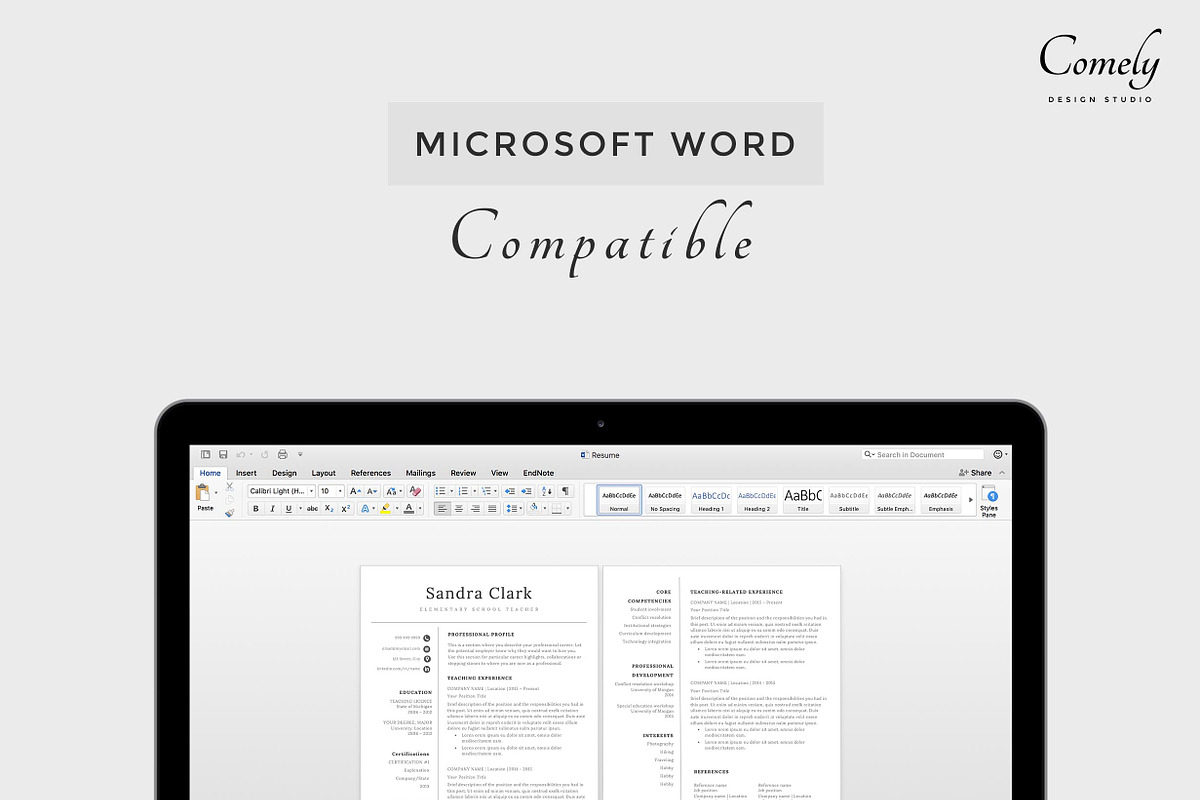
Task: Apply yellow text highlight color
Action: click(x=385, y=508)
